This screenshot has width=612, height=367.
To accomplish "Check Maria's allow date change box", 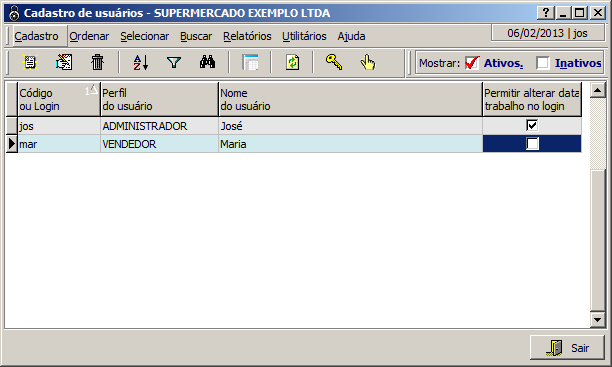I will pos(532,144).
